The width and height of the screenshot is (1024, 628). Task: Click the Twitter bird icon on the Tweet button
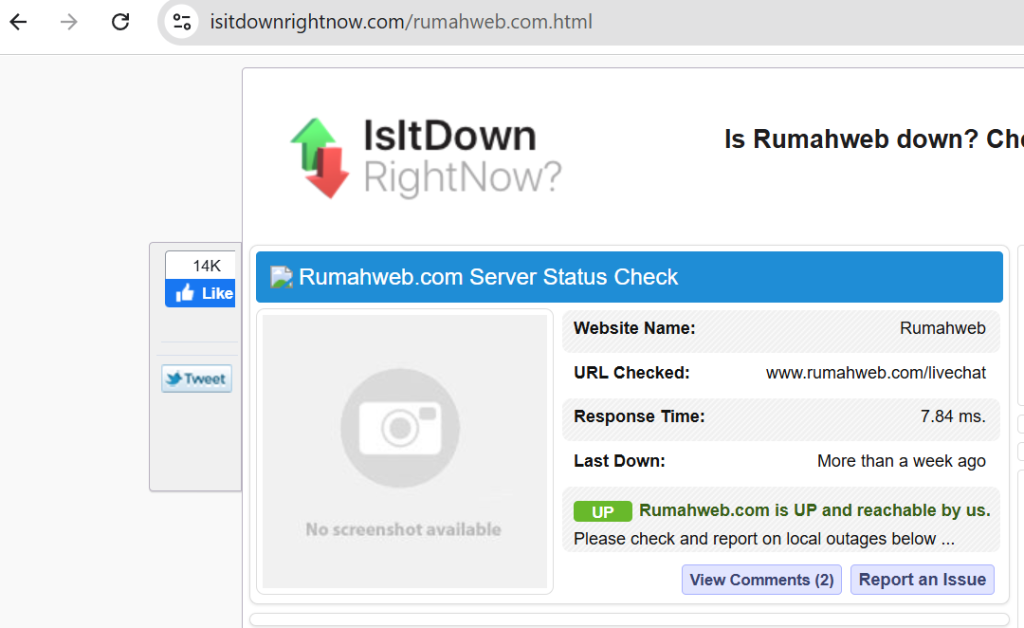tap(176, 378)
